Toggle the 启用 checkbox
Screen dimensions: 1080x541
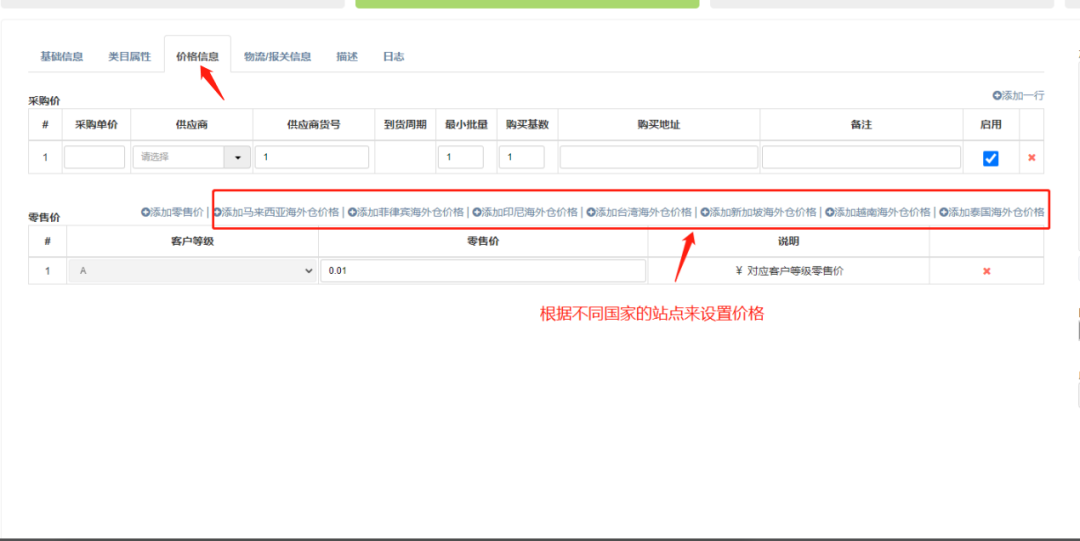click(x=990, y=159)
